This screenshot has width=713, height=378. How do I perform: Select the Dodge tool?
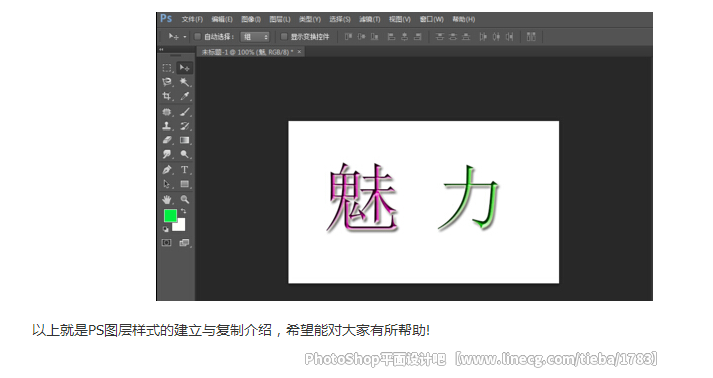184,154
